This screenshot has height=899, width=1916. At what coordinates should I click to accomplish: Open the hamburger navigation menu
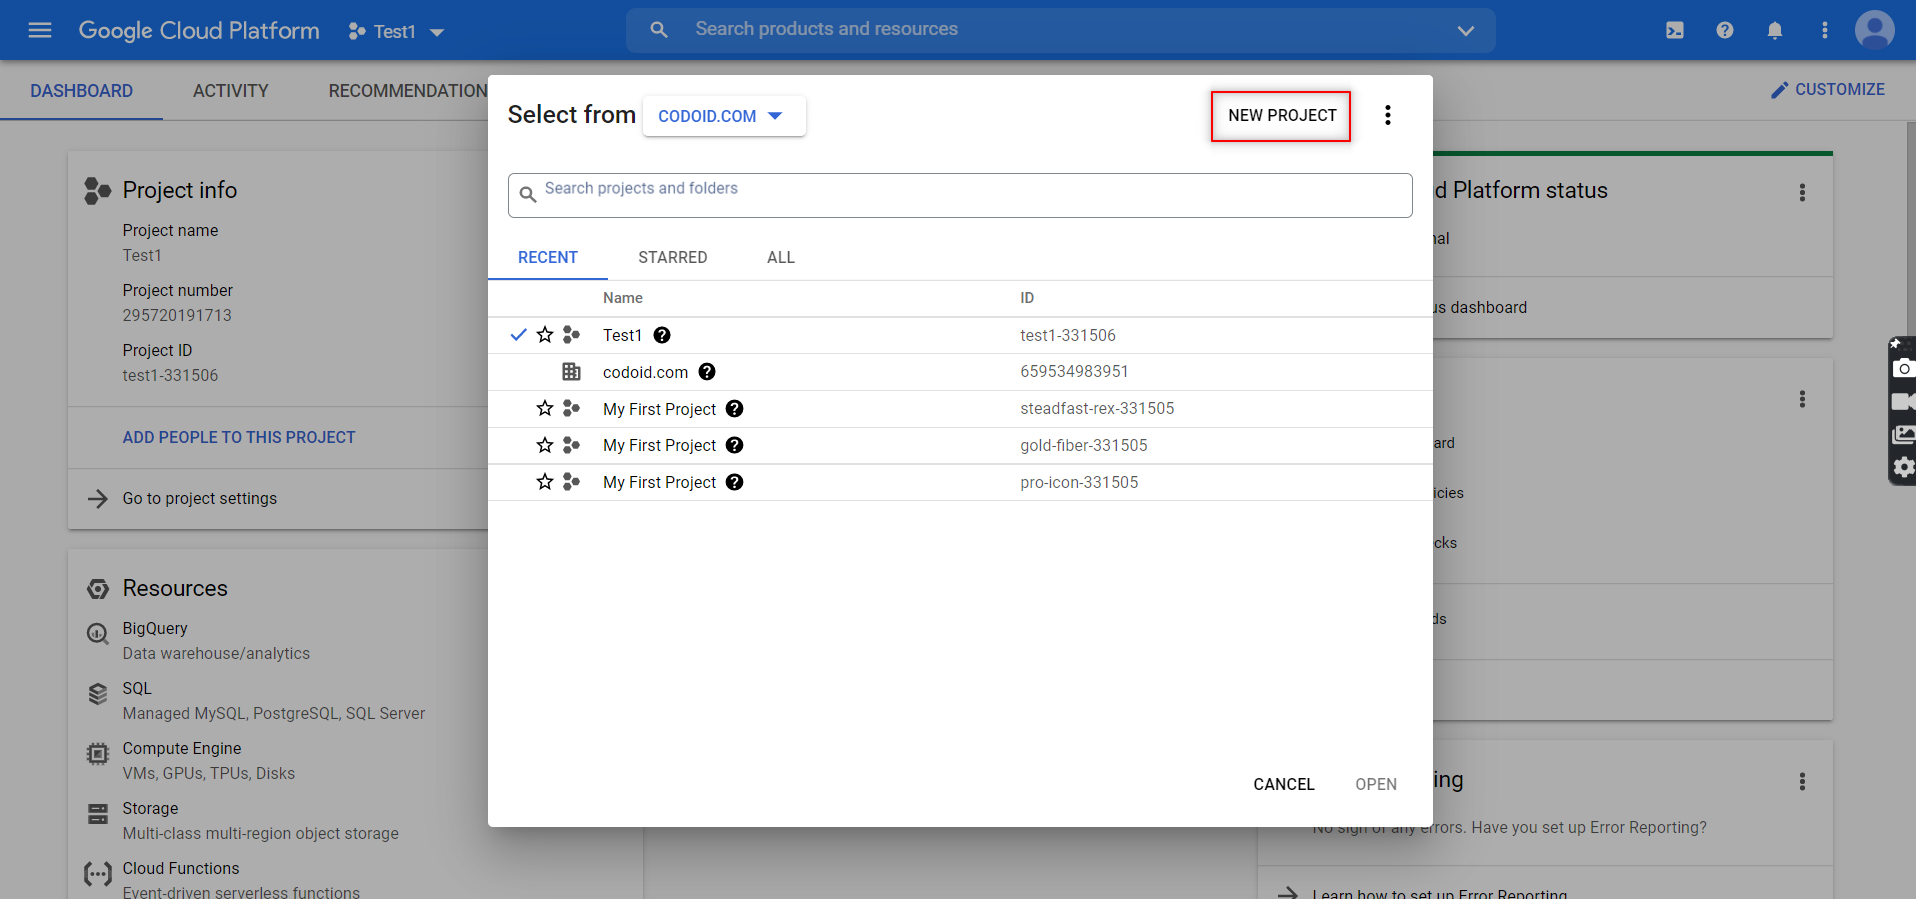pyautogui.click(x=40, y=30)
